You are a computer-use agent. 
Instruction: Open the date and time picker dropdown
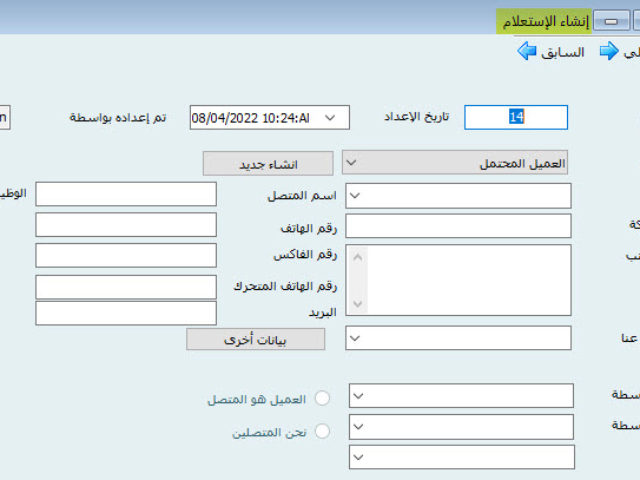331,118
